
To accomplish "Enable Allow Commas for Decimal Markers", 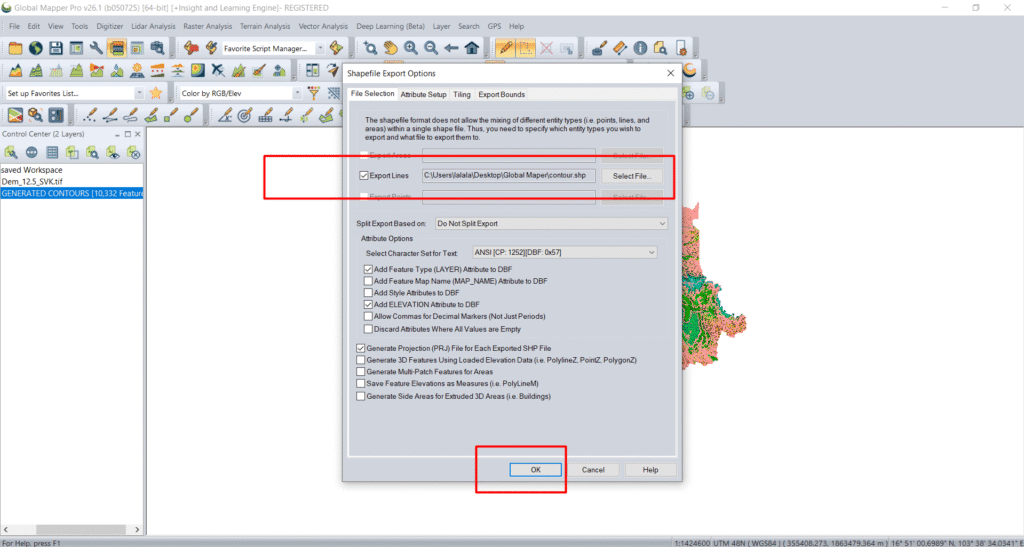I will tap(368, 316).
